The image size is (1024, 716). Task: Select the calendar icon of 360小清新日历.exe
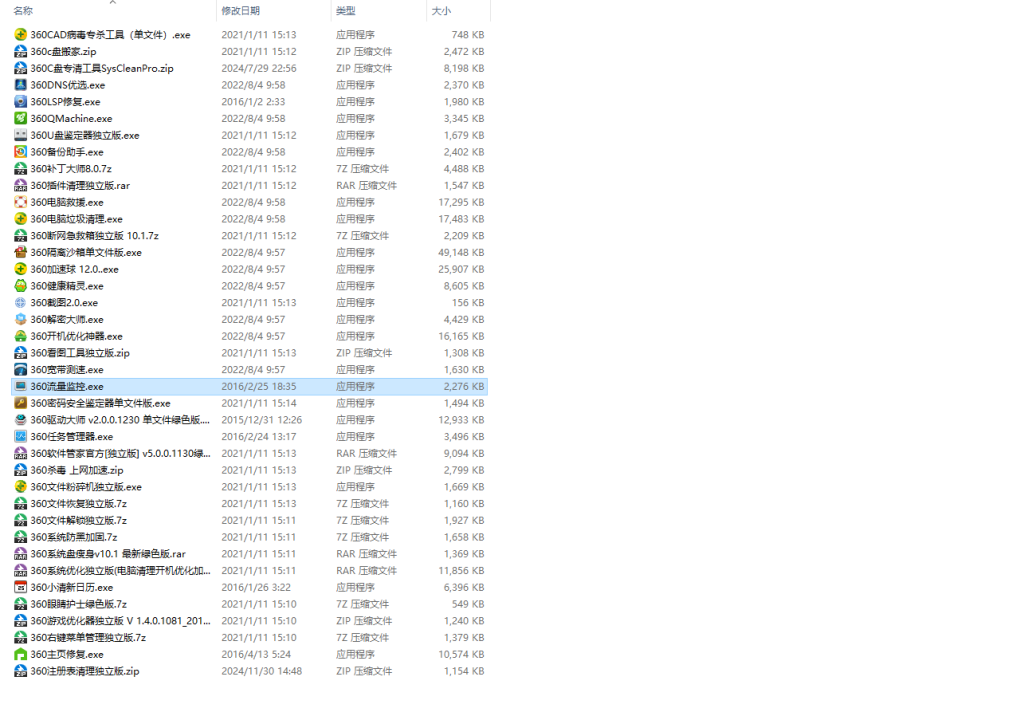click(x=20, y=587)
